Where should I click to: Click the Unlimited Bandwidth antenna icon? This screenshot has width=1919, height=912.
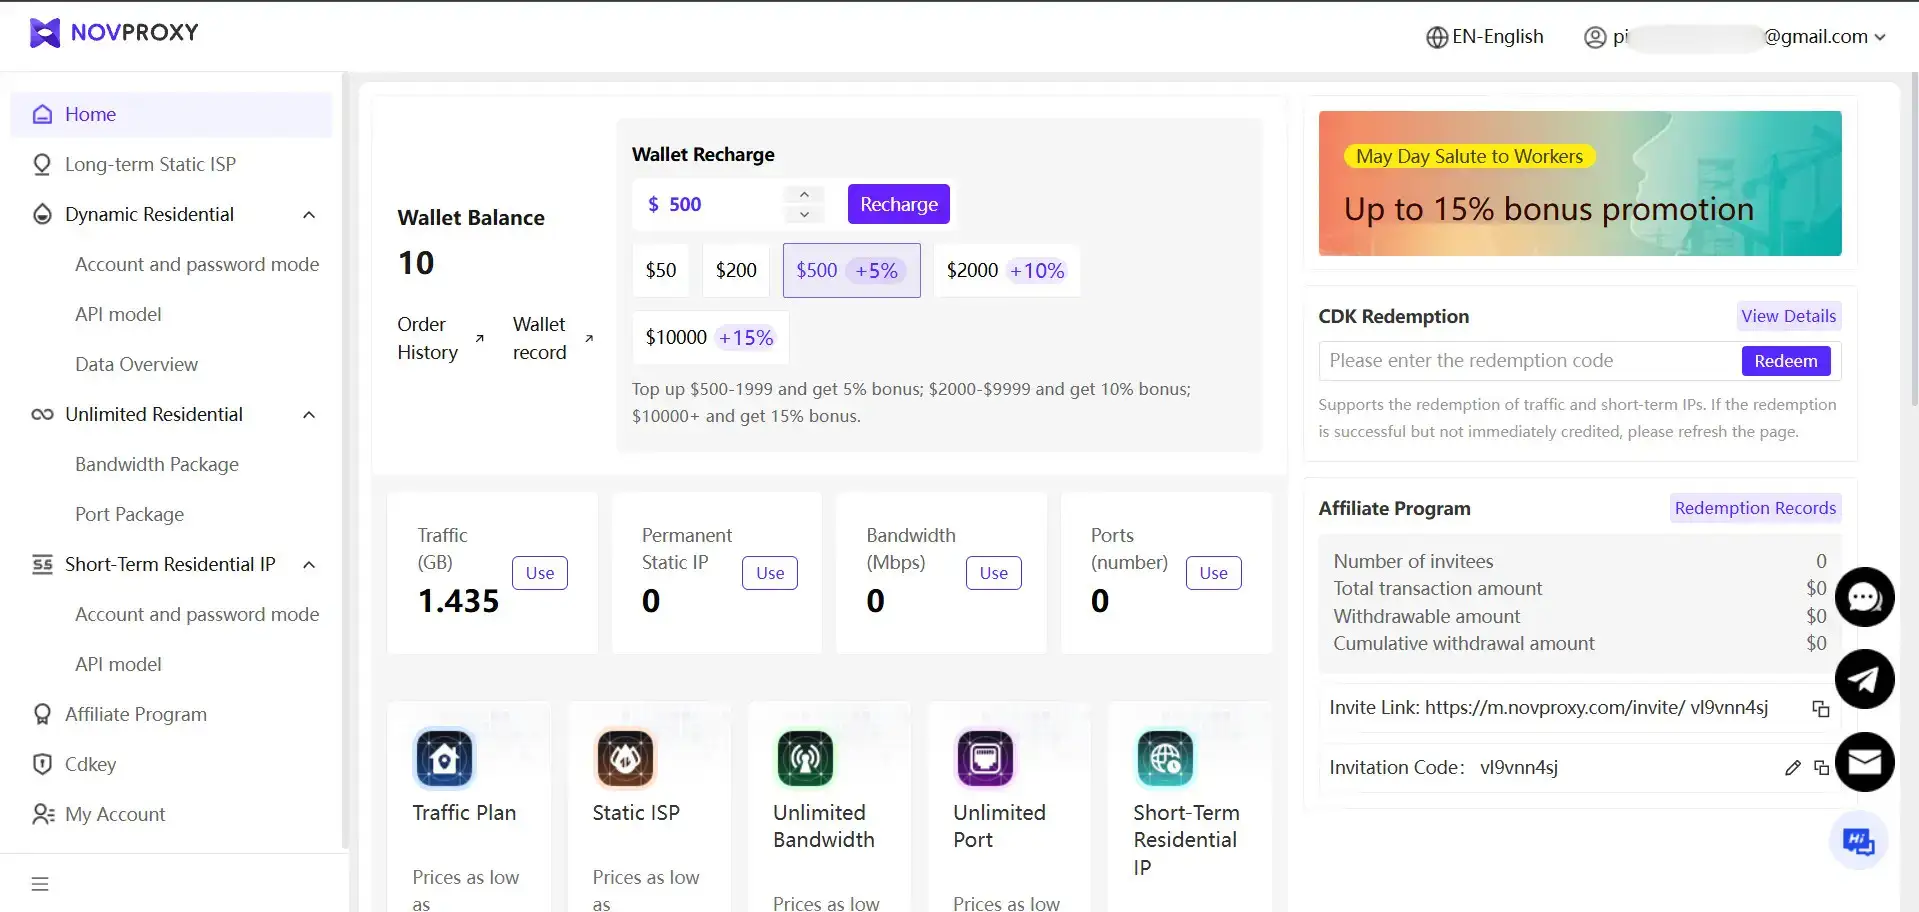click(x=805, y=759)
